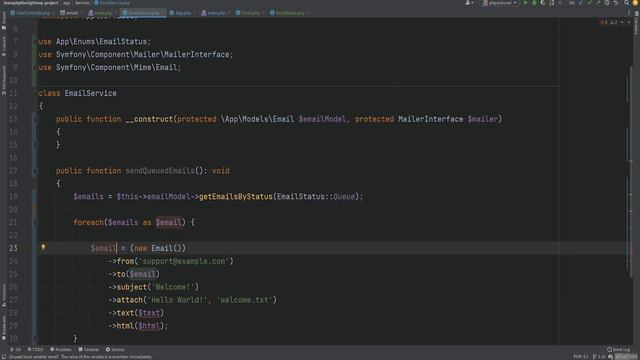Screen dimensions: 640x360
Task: Start debugging with the green bug icon
Action: (534, 3)
